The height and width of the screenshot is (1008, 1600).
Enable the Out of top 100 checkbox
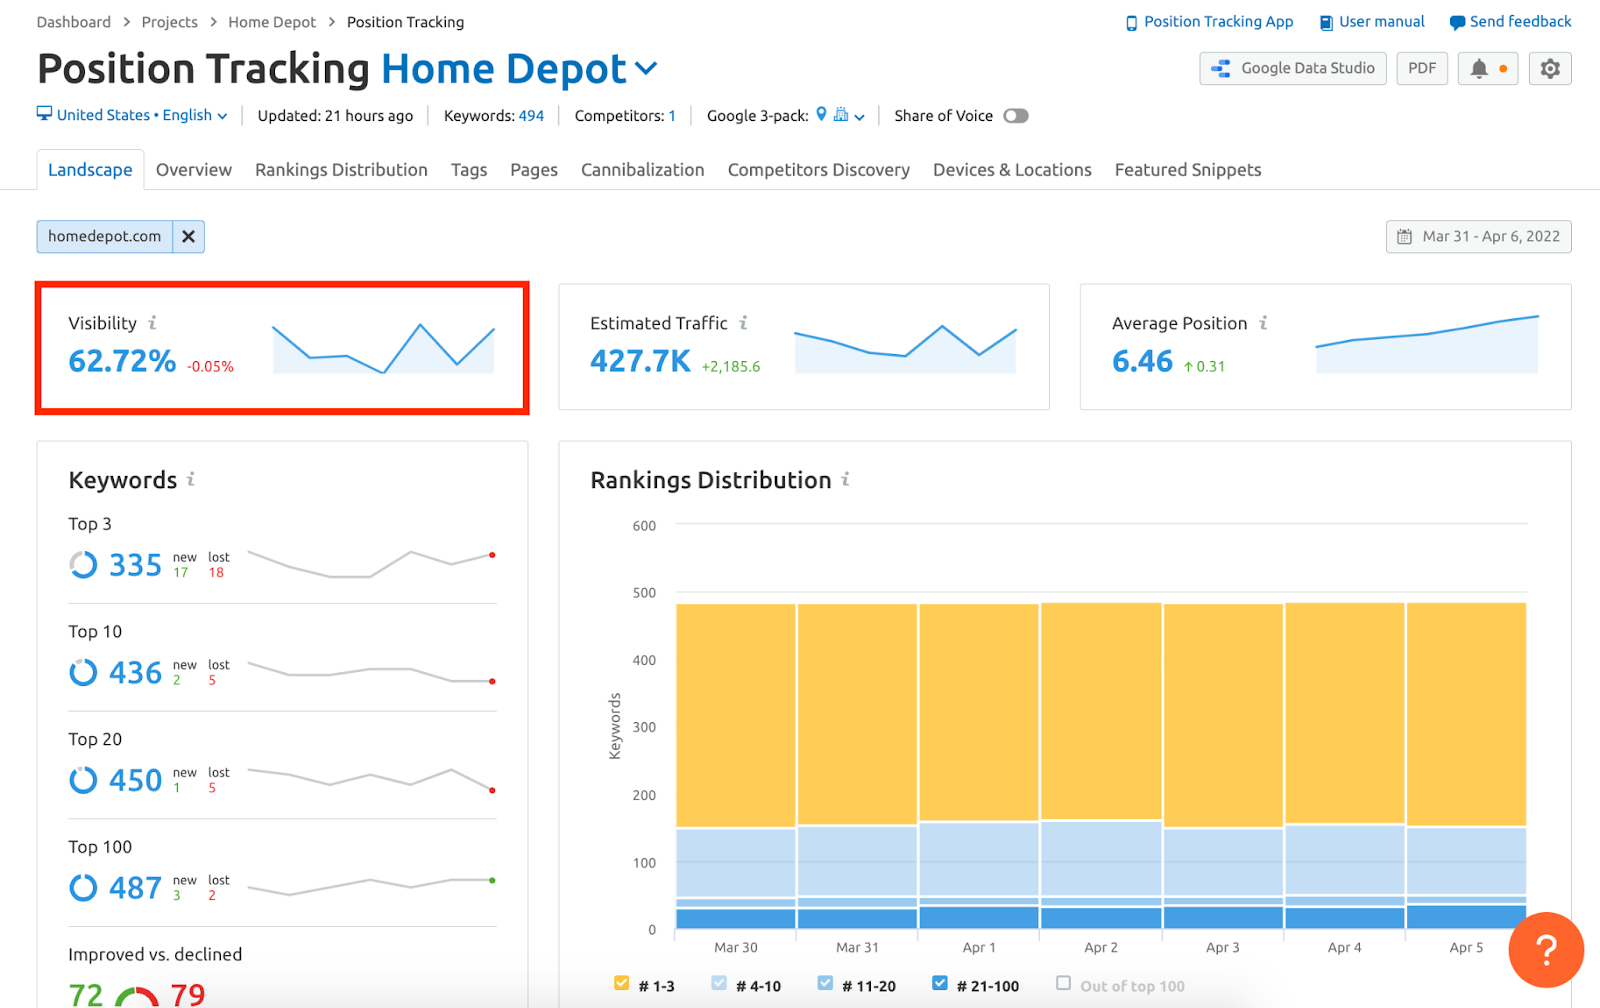point(1063,983)
